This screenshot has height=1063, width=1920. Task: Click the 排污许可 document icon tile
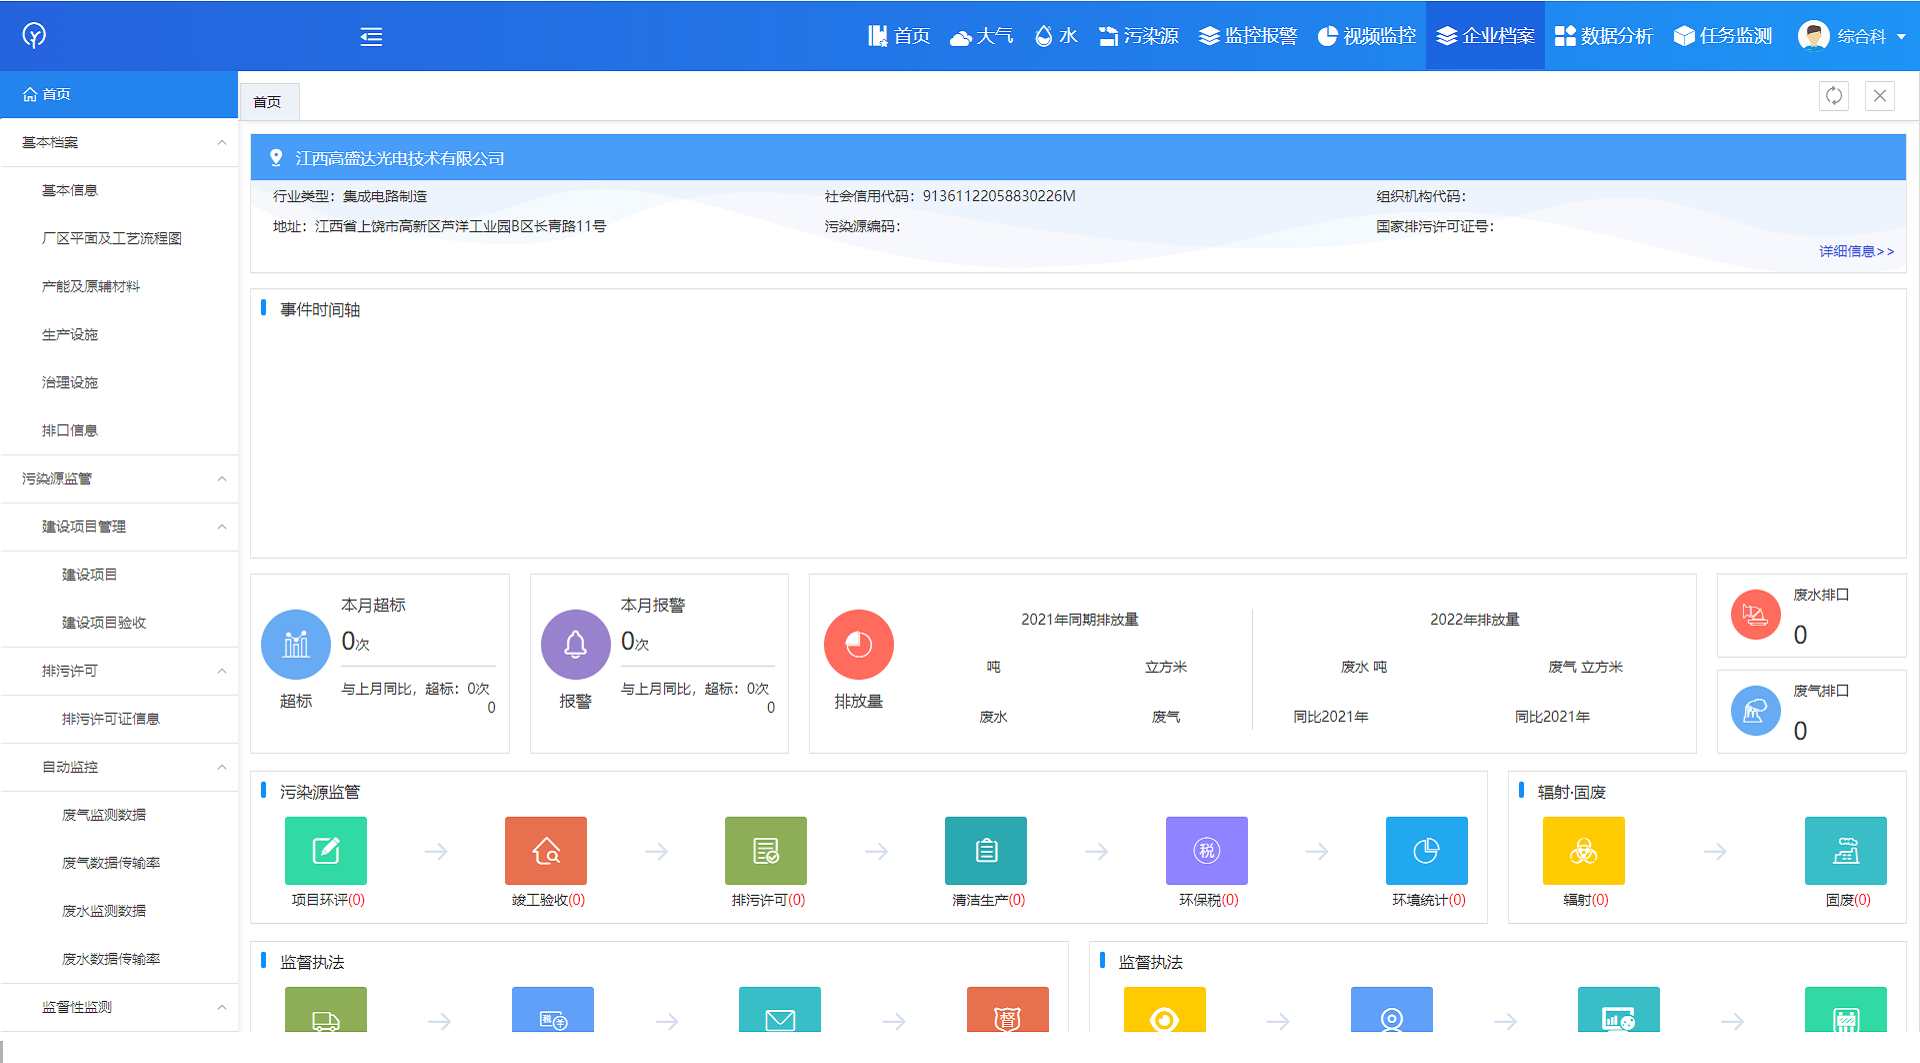[x=765, y=851]
